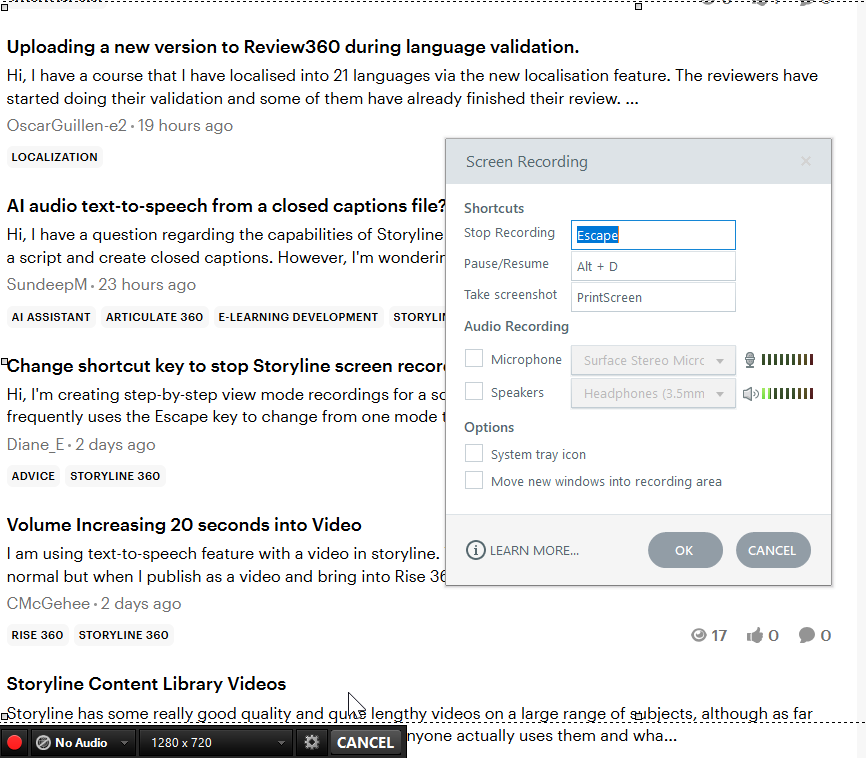
Task: Select STORYLINE 360 tag beside RISE 360
Action: [124, 635]
